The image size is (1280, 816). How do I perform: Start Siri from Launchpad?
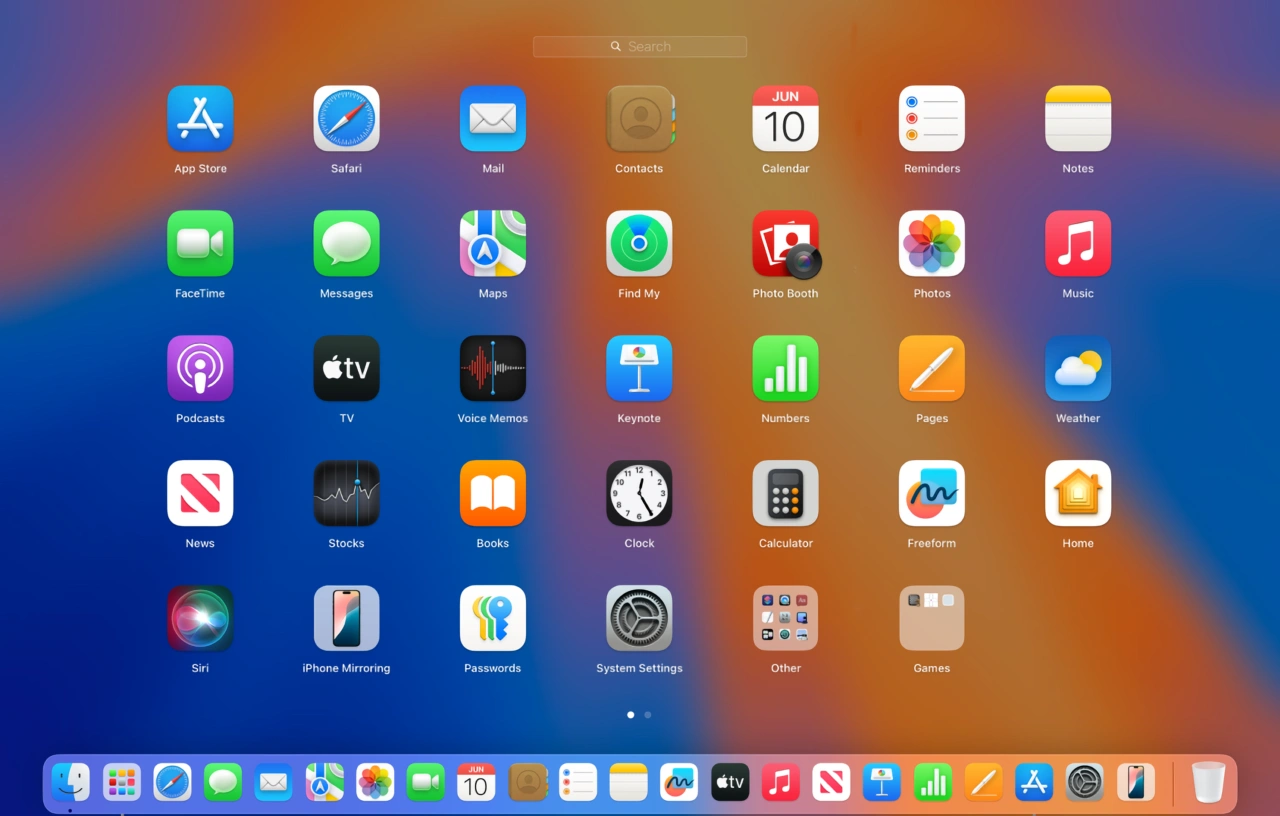(x=200, y=618)
